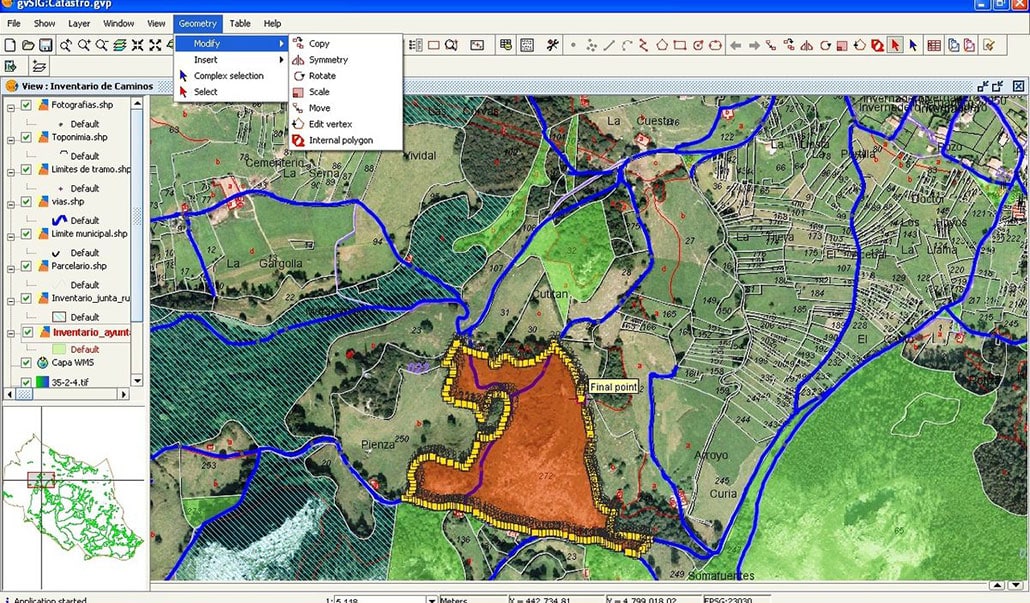Collapse the Parcelario.shp tree node
The height and width of the screenshot is (603, 1030).
pos(11,269)
